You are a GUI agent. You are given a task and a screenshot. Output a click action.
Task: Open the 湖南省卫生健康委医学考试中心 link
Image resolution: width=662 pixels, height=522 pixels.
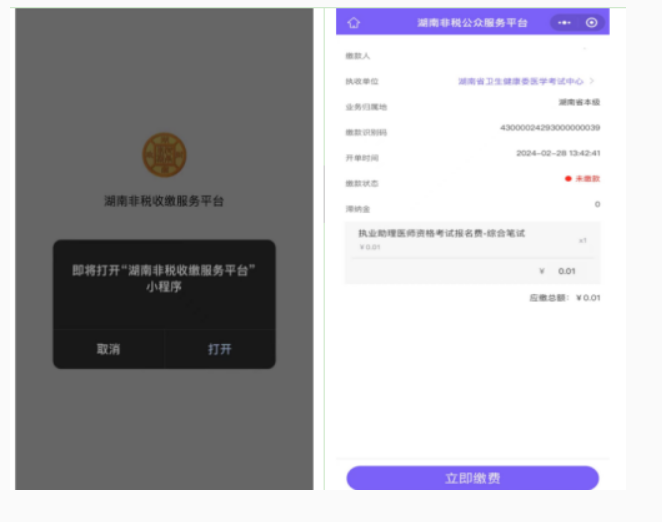520,81
